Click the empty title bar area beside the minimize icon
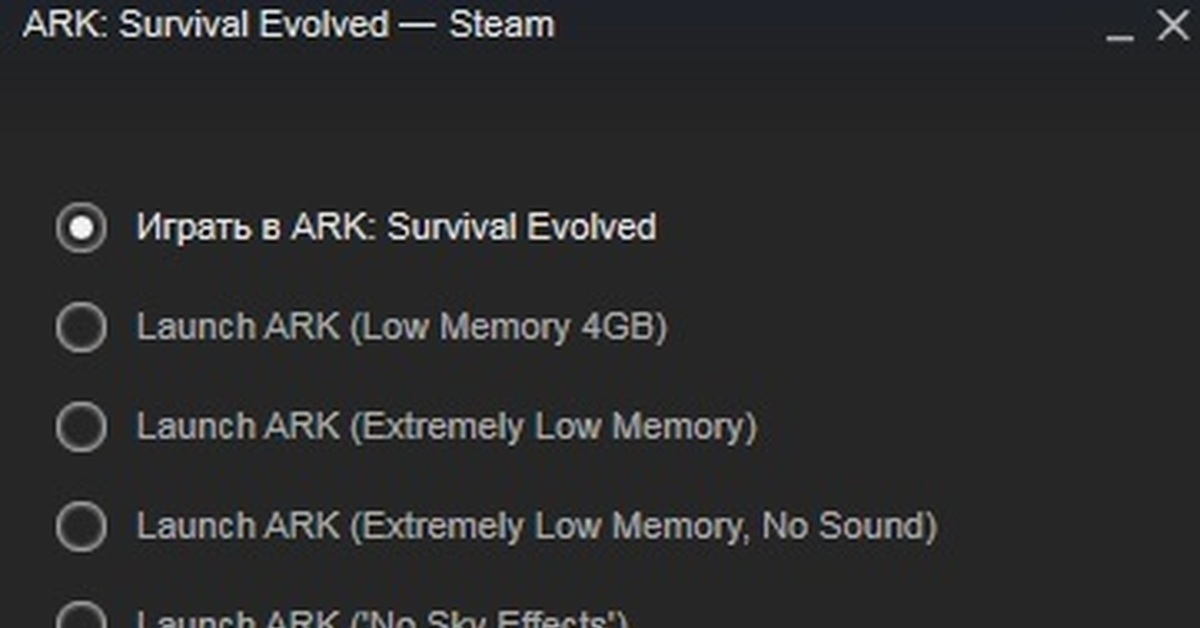Viewport: 1200px width, 628px height. [x=830, y=27]
